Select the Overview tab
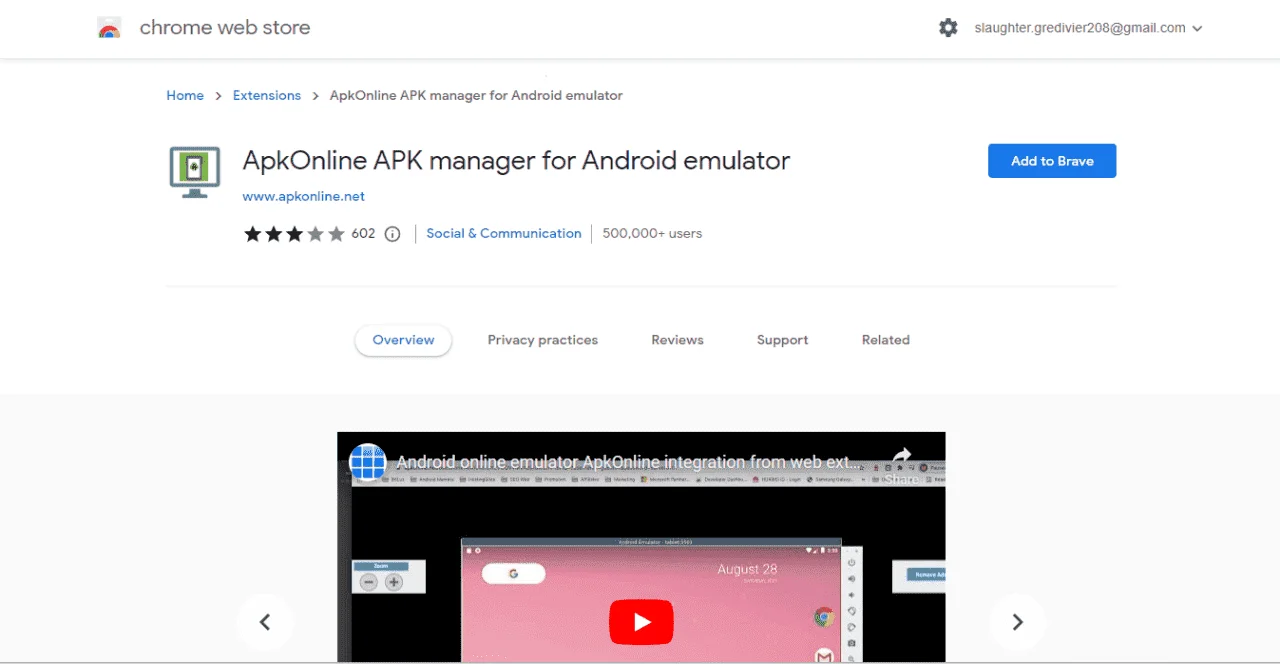The image size is (1280, 664). 403,340
